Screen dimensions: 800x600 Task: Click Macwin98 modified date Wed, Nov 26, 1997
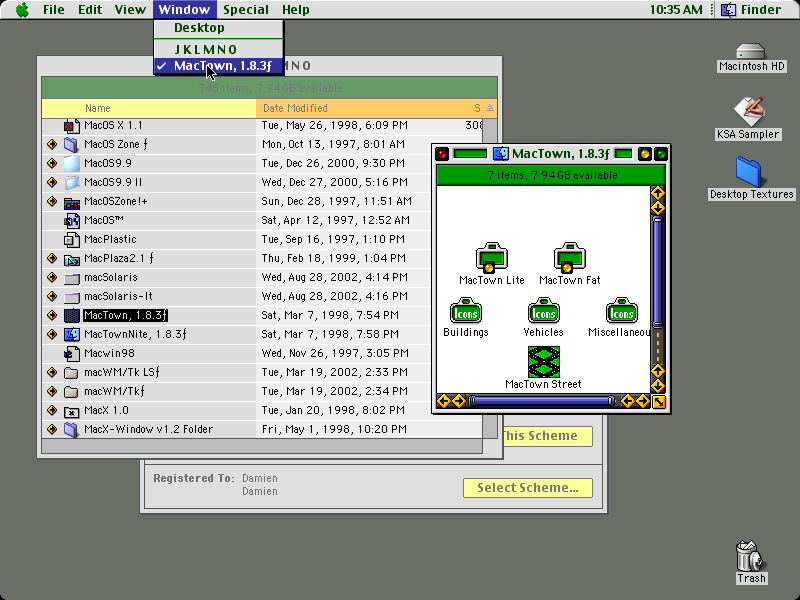point(335,353)
